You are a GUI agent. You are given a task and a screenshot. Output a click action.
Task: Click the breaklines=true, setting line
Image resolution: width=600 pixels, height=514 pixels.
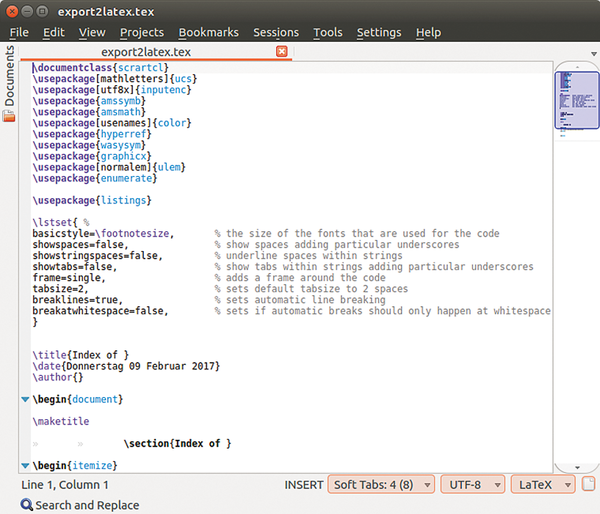click(77, 300)
